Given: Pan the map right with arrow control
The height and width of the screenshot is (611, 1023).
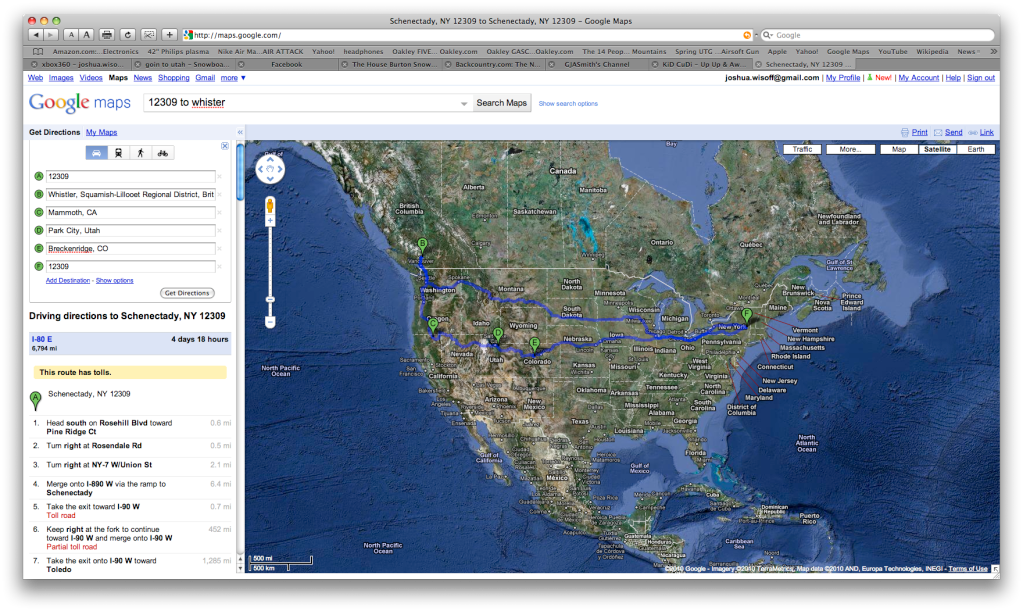Looking at the screenshot, I should click(x=281, y=170).
